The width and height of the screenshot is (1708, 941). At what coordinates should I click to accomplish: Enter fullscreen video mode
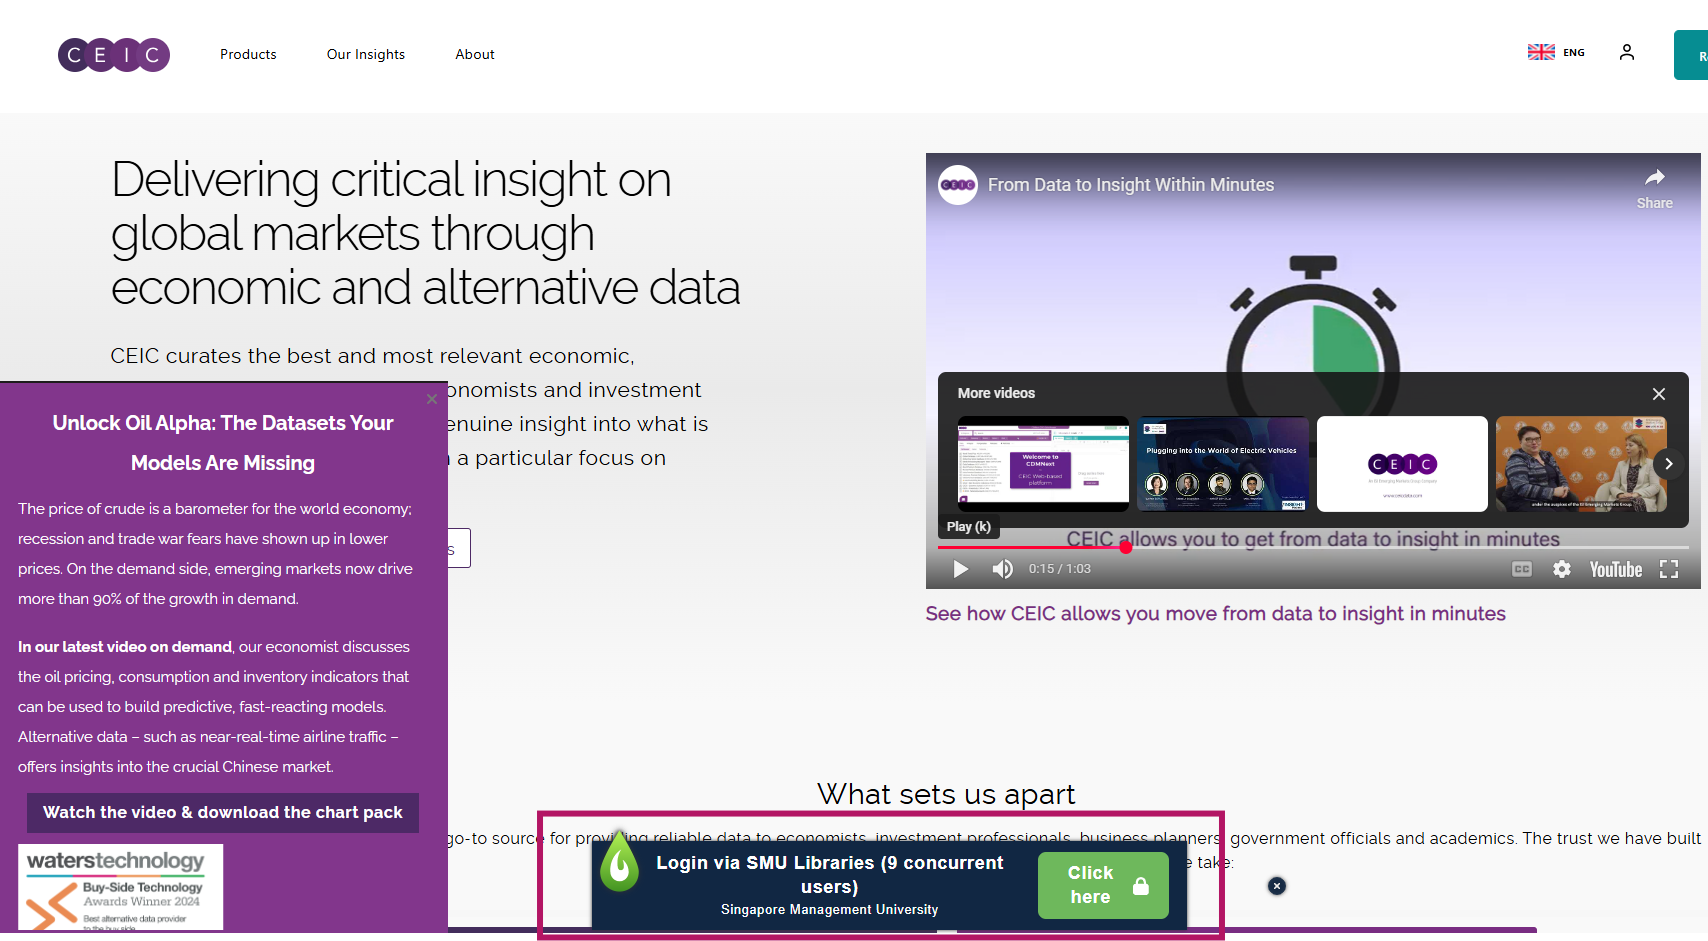(x=1669, y=569)
